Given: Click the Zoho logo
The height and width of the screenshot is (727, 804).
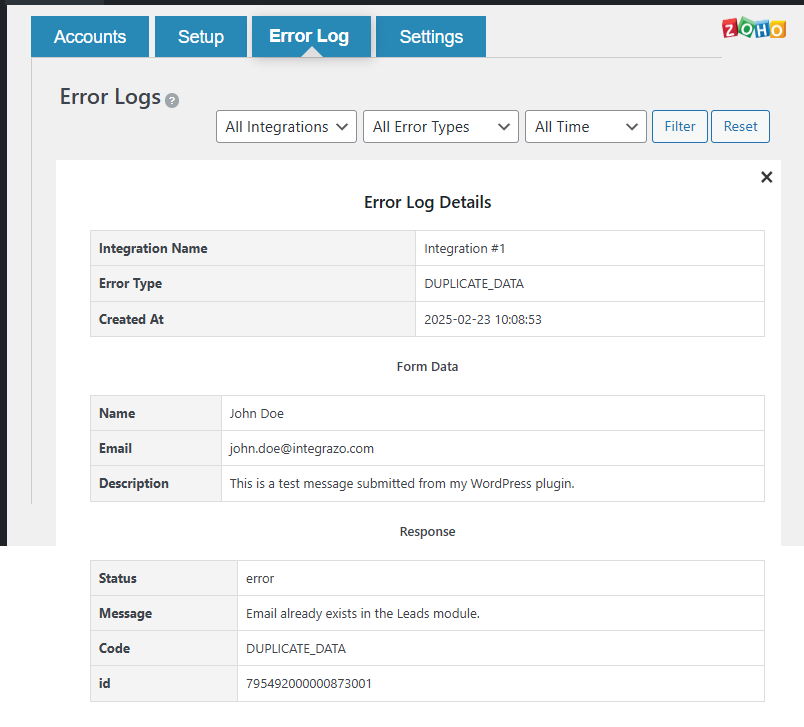Looking at the screenshot, I should tap(754, 29).
